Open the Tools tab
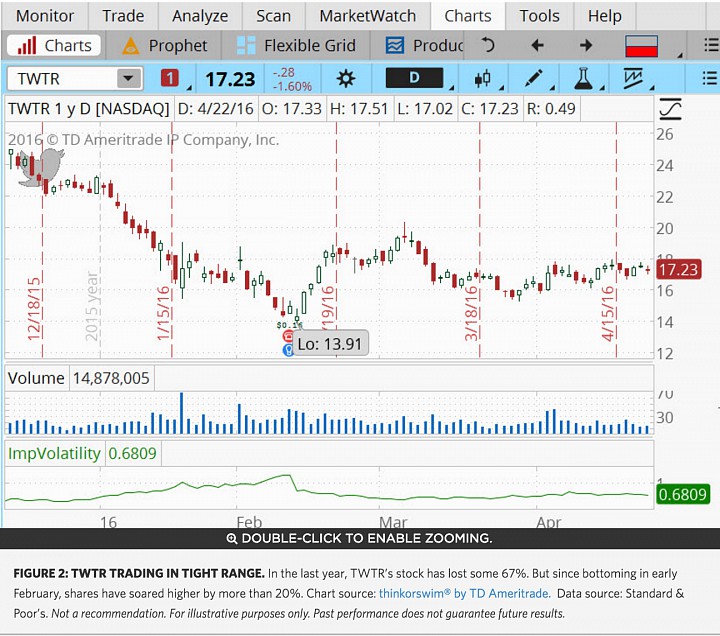This screenshot has width=720, height=636. point(539,16)
